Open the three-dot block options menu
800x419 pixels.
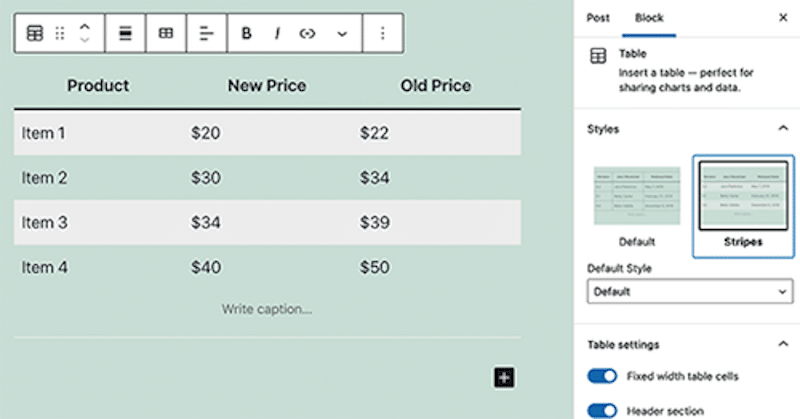coord(383,33)
